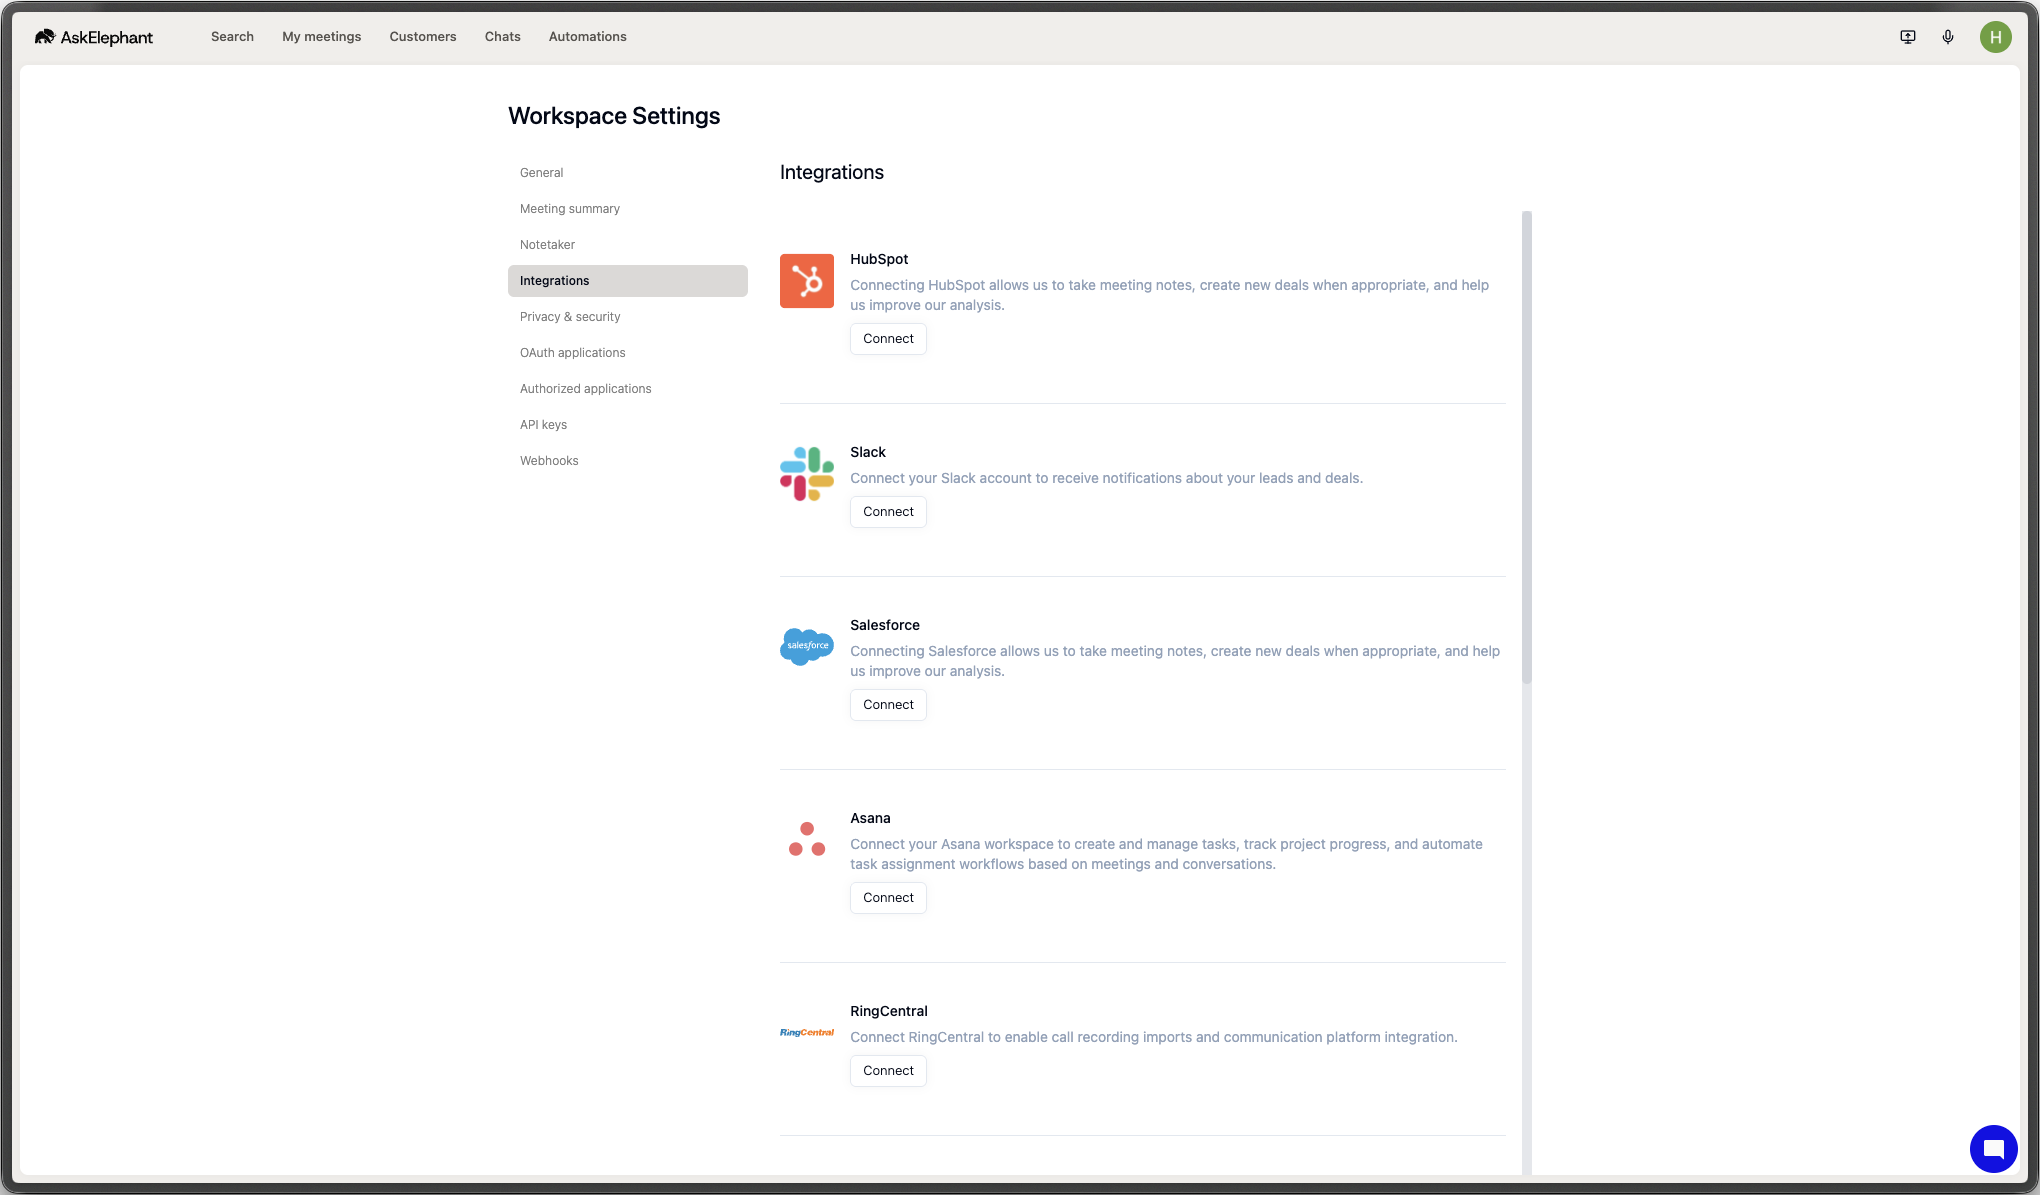The height and width of the screenshot is (1195, 2040).
Task: Connect the Salesforce integration
Action: click(888, 705)
